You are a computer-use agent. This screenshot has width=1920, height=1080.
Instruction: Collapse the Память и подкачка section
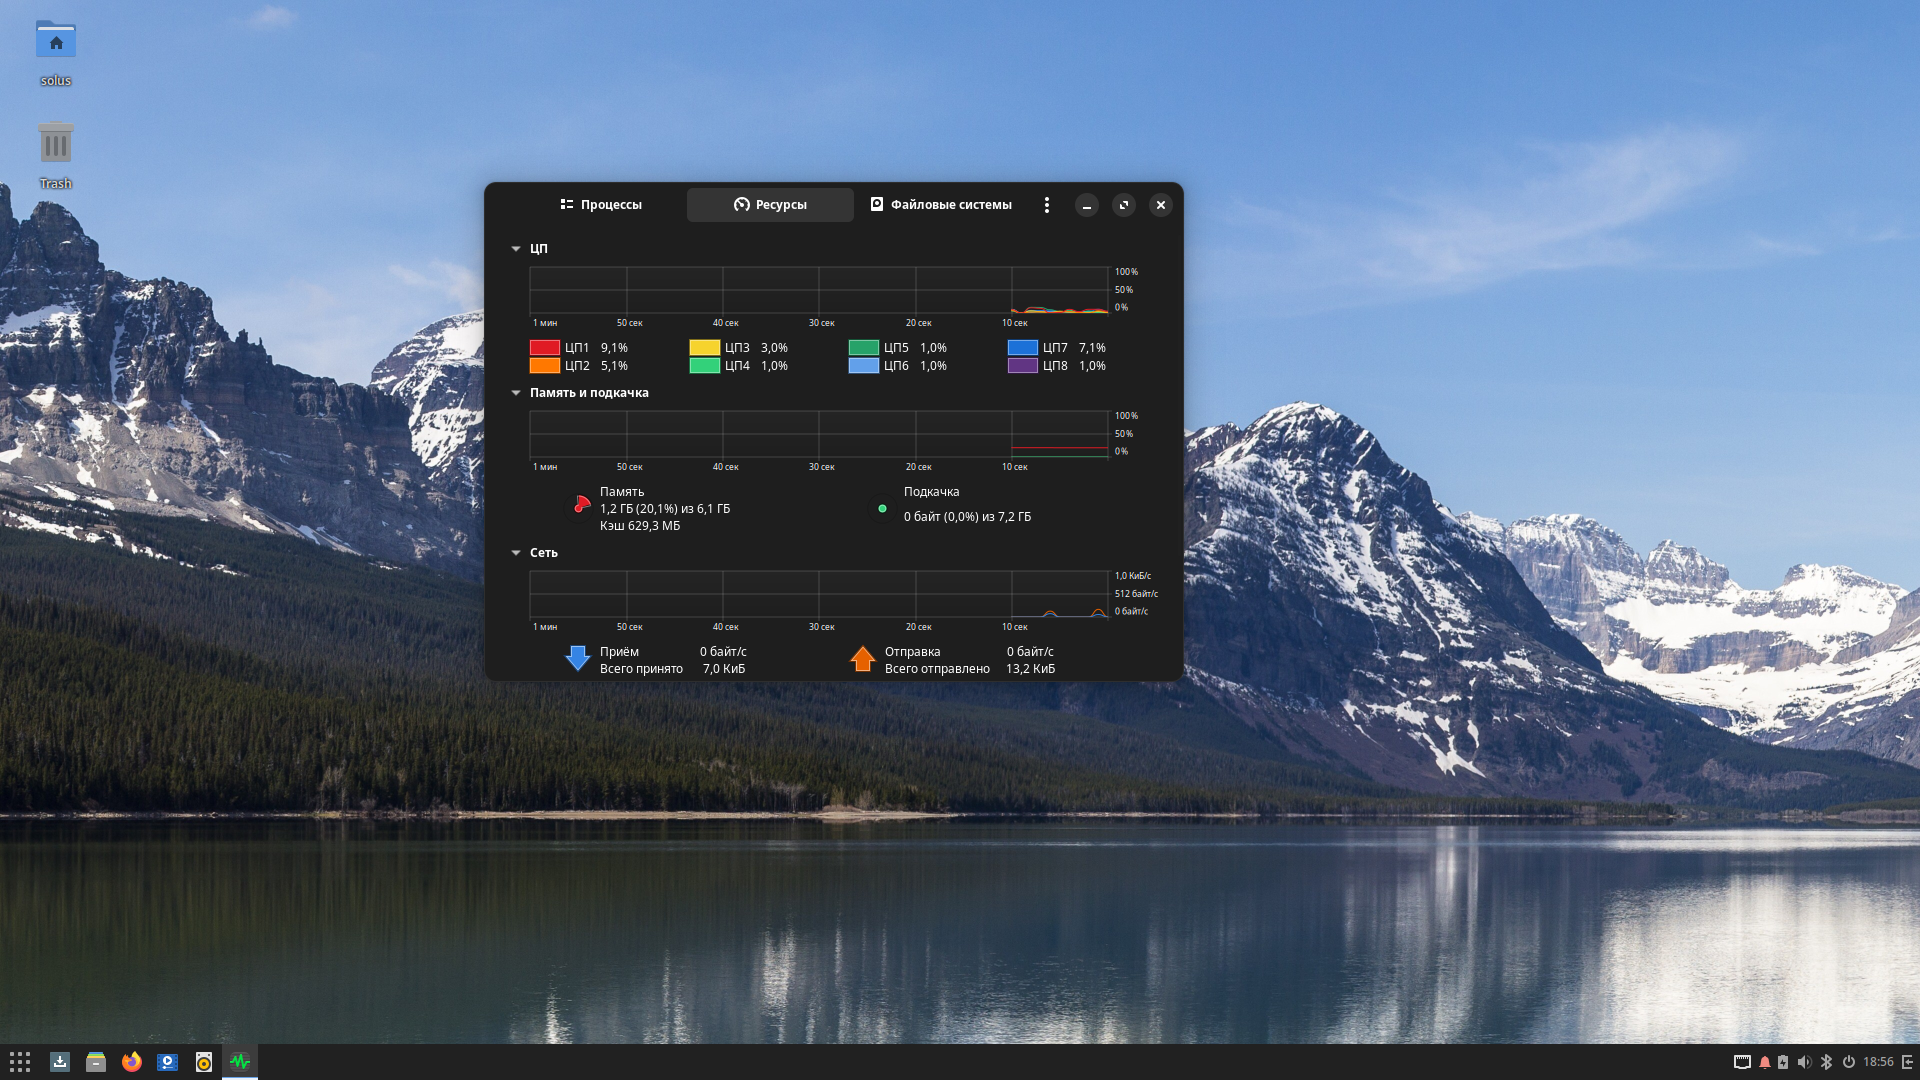516,392
